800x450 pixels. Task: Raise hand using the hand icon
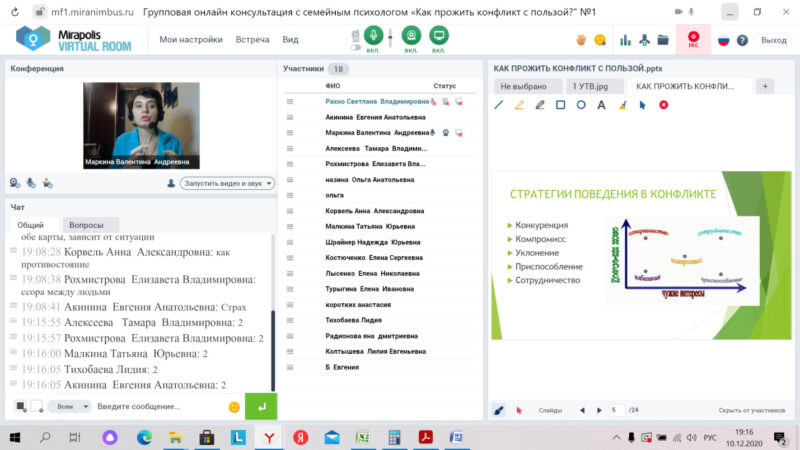pos(581,40)
